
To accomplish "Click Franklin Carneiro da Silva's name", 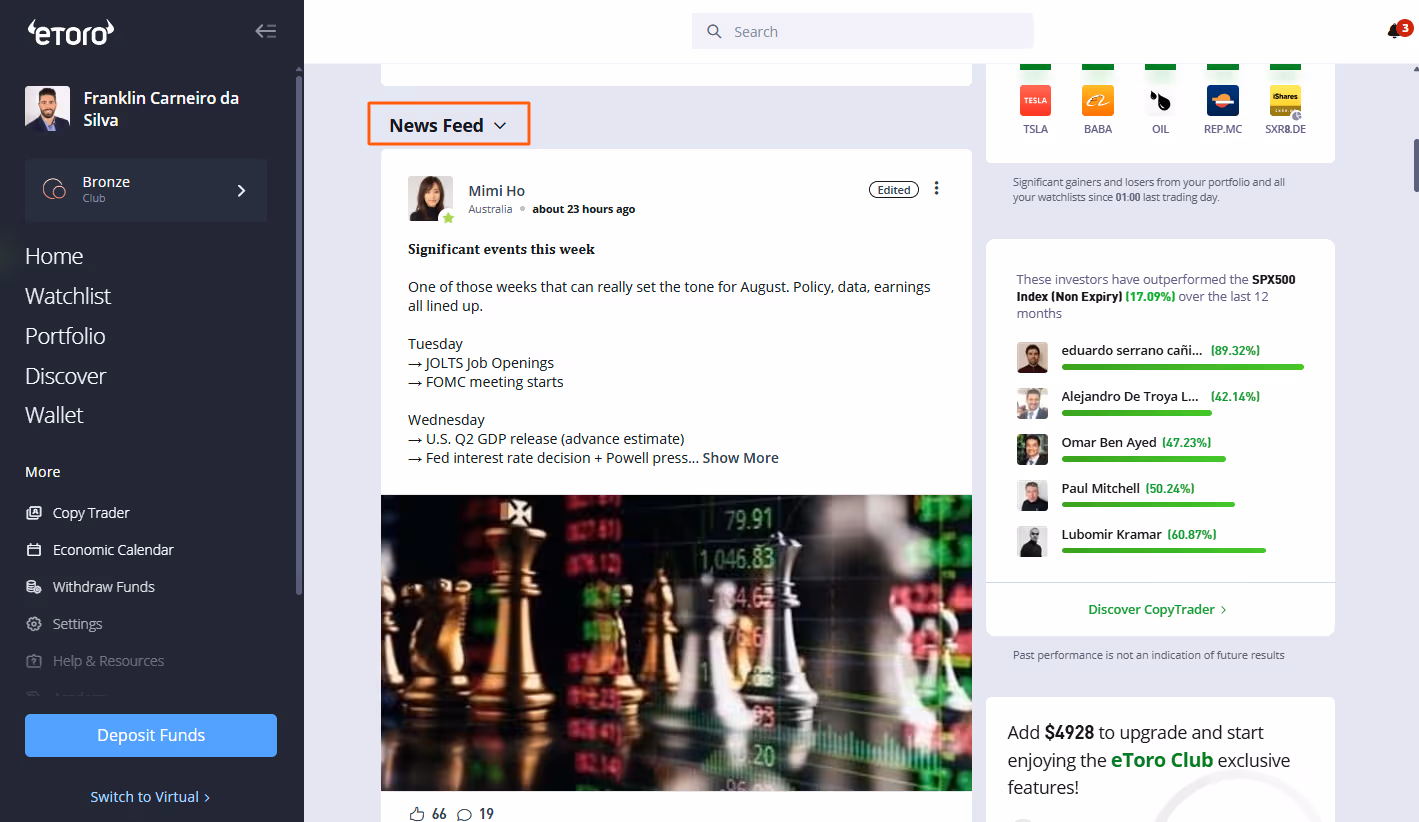I will click(x=161, y=109).
